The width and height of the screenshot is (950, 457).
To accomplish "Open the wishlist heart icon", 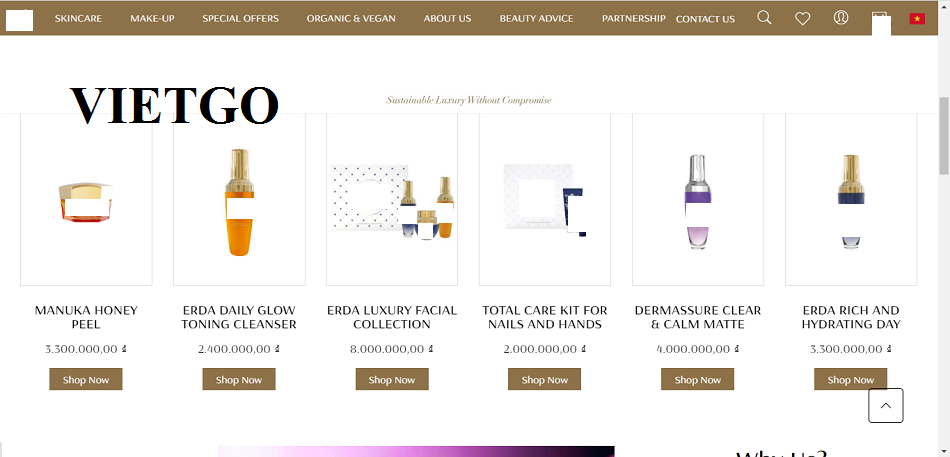I will pos(803,19).
